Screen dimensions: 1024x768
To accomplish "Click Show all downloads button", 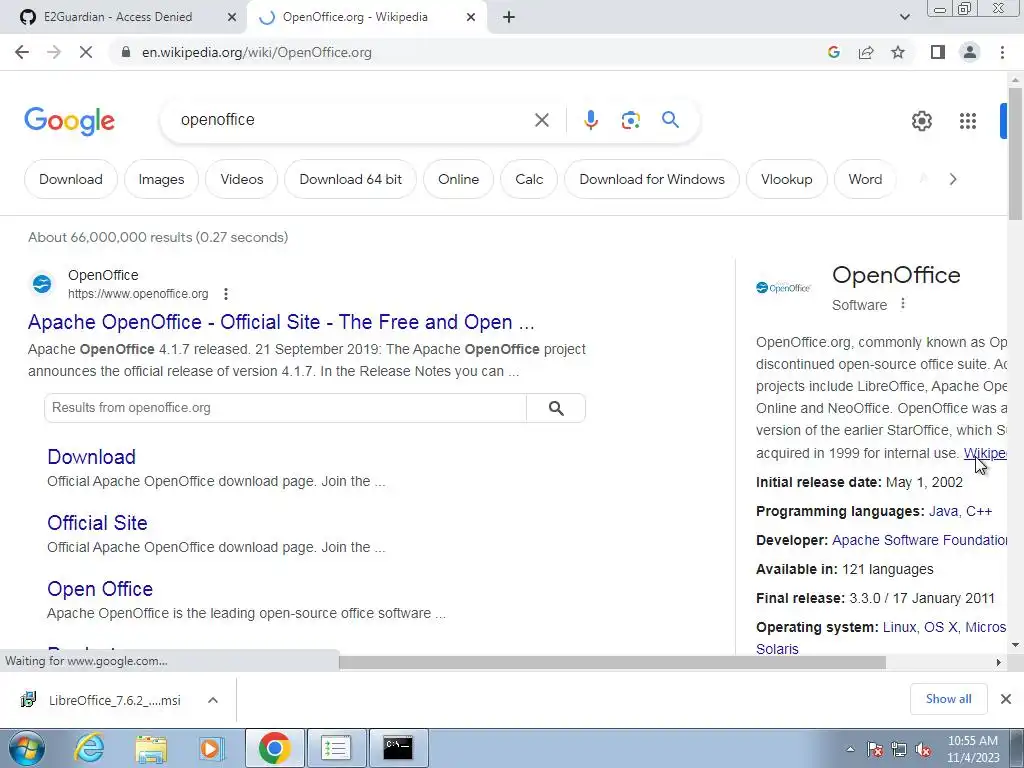I will click(948, 699).
